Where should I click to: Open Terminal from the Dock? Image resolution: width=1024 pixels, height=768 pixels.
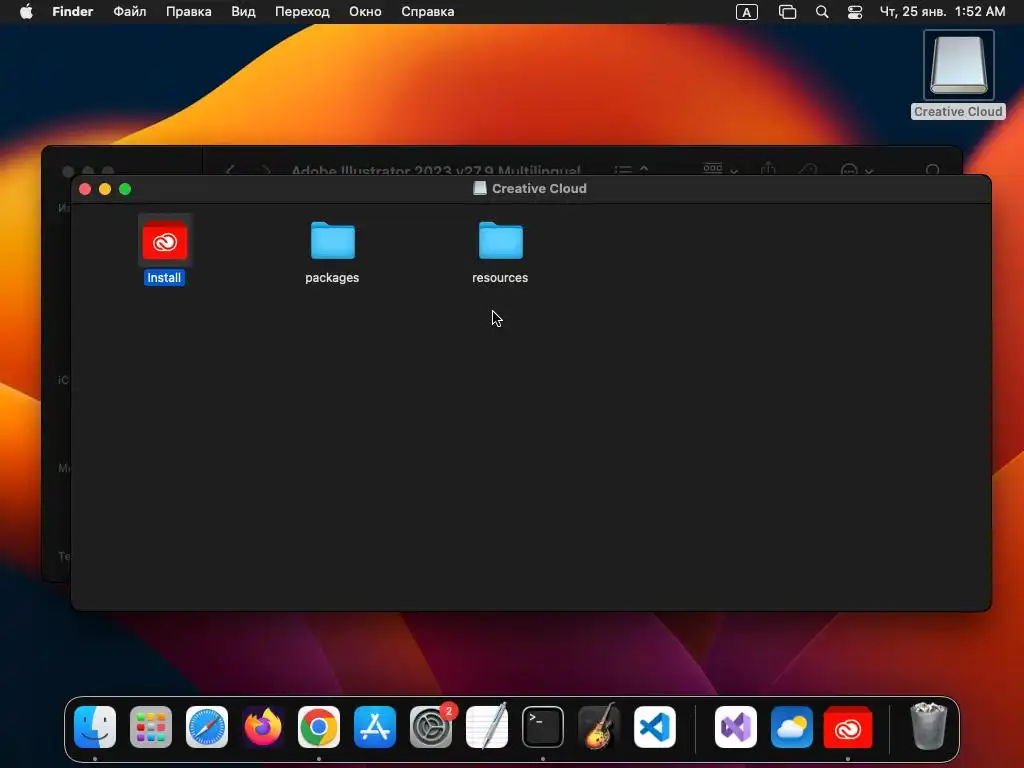tap(543, 727)
